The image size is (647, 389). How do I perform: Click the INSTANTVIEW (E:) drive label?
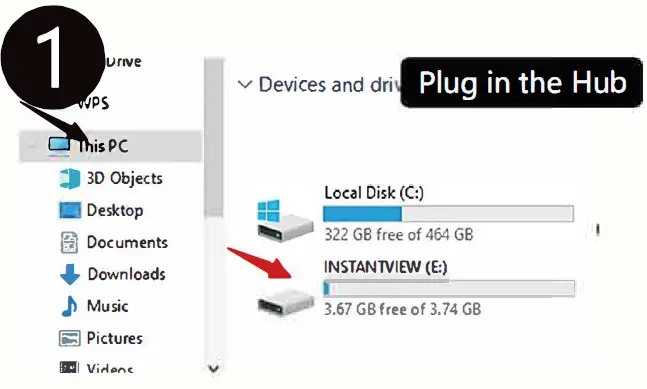[385, 267]
